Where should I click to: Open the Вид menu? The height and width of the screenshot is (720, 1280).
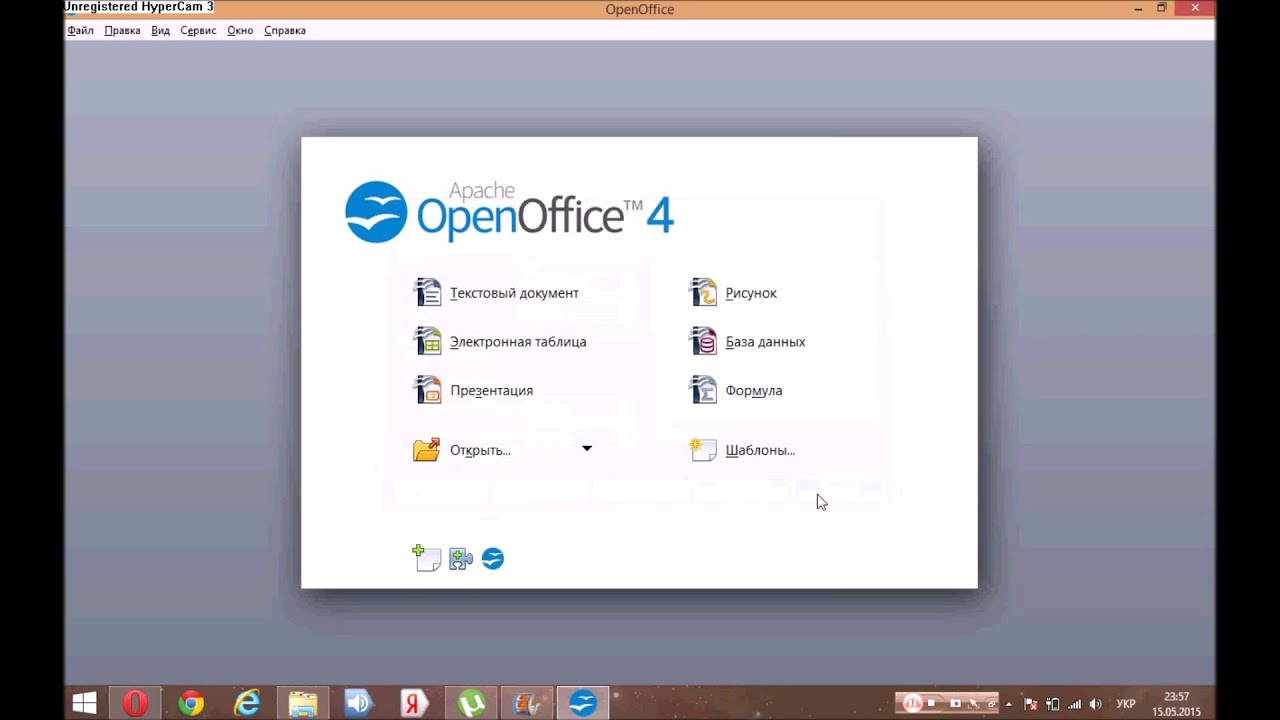click(160, 30)
